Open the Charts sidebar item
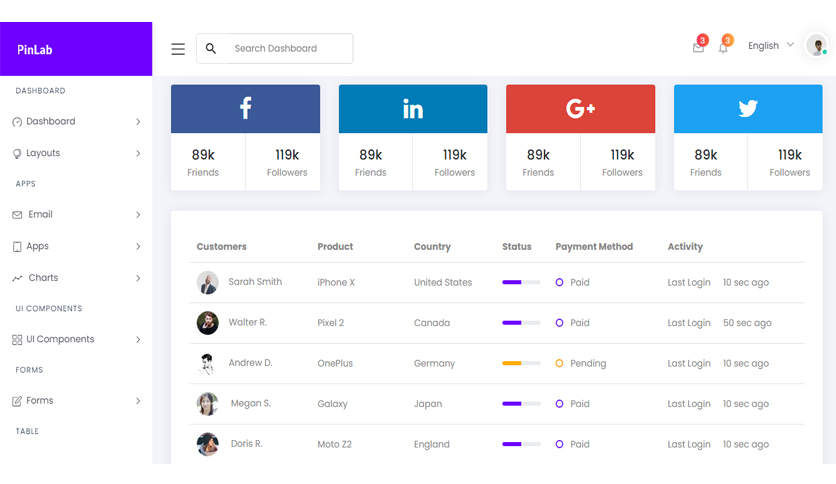 tap(76, 278)
